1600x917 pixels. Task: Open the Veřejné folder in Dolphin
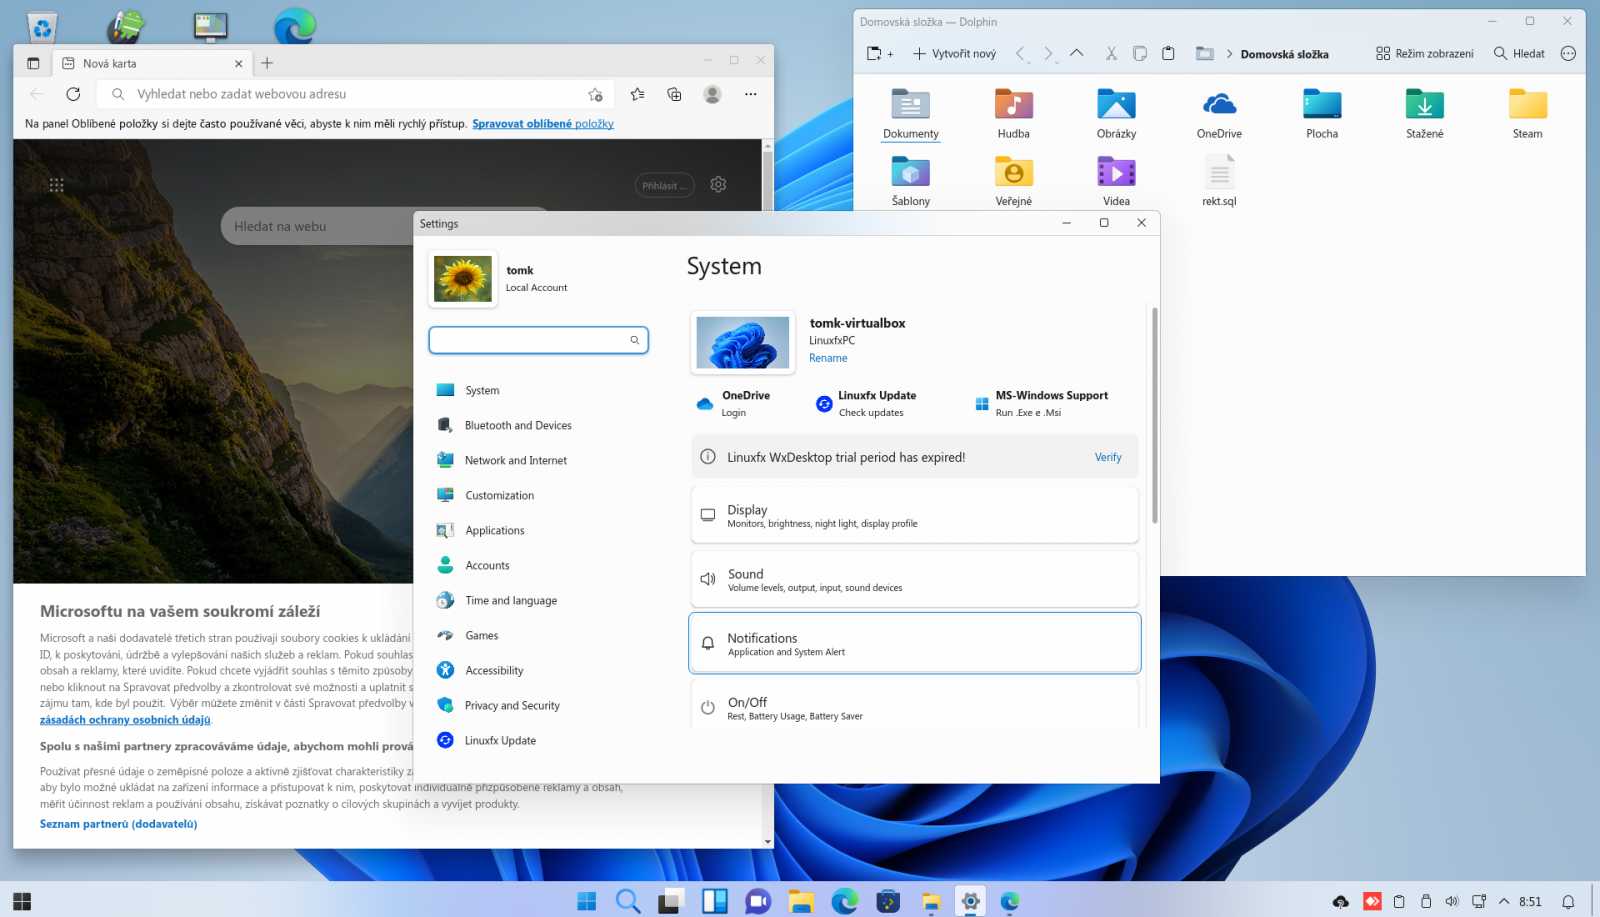tap(1013, 181)
